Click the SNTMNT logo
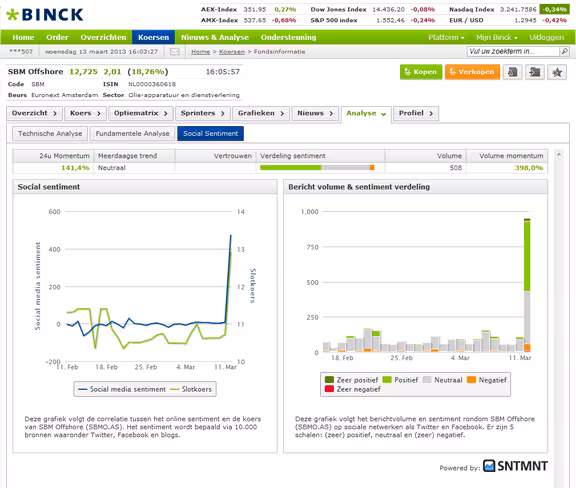The image size is (576, 488). pyautogui.click(x=515, y=466)
